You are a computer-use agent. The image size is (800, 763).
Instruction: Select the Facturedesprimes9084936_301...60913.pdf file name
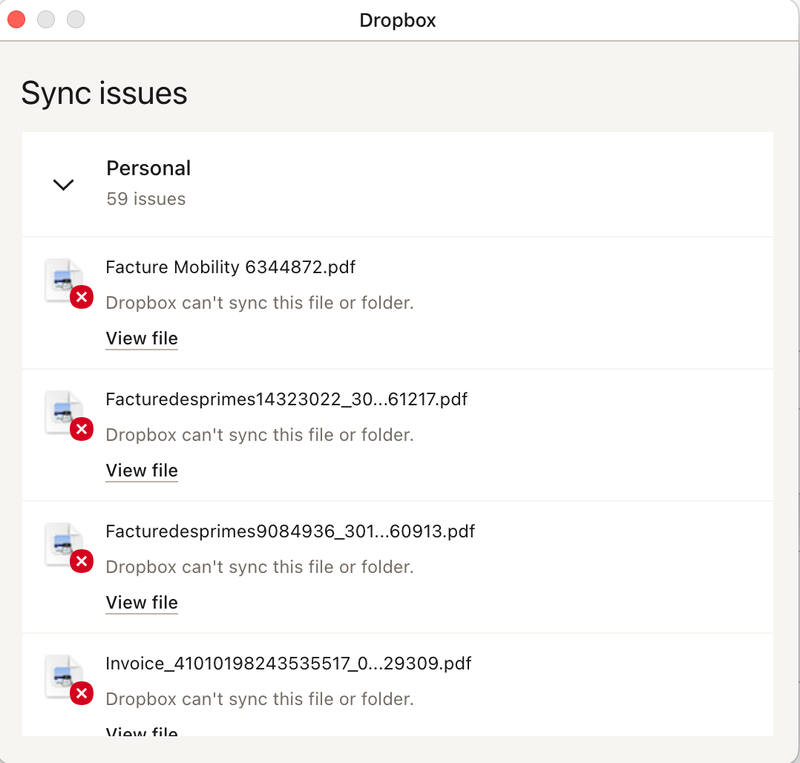[290, 531]
